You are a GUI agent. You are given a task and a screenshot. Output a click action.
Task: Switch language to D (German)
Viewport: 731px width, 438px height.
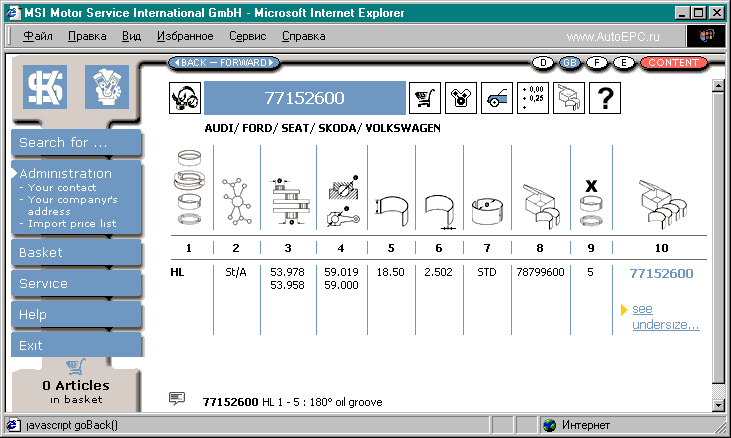click(543, 62)
